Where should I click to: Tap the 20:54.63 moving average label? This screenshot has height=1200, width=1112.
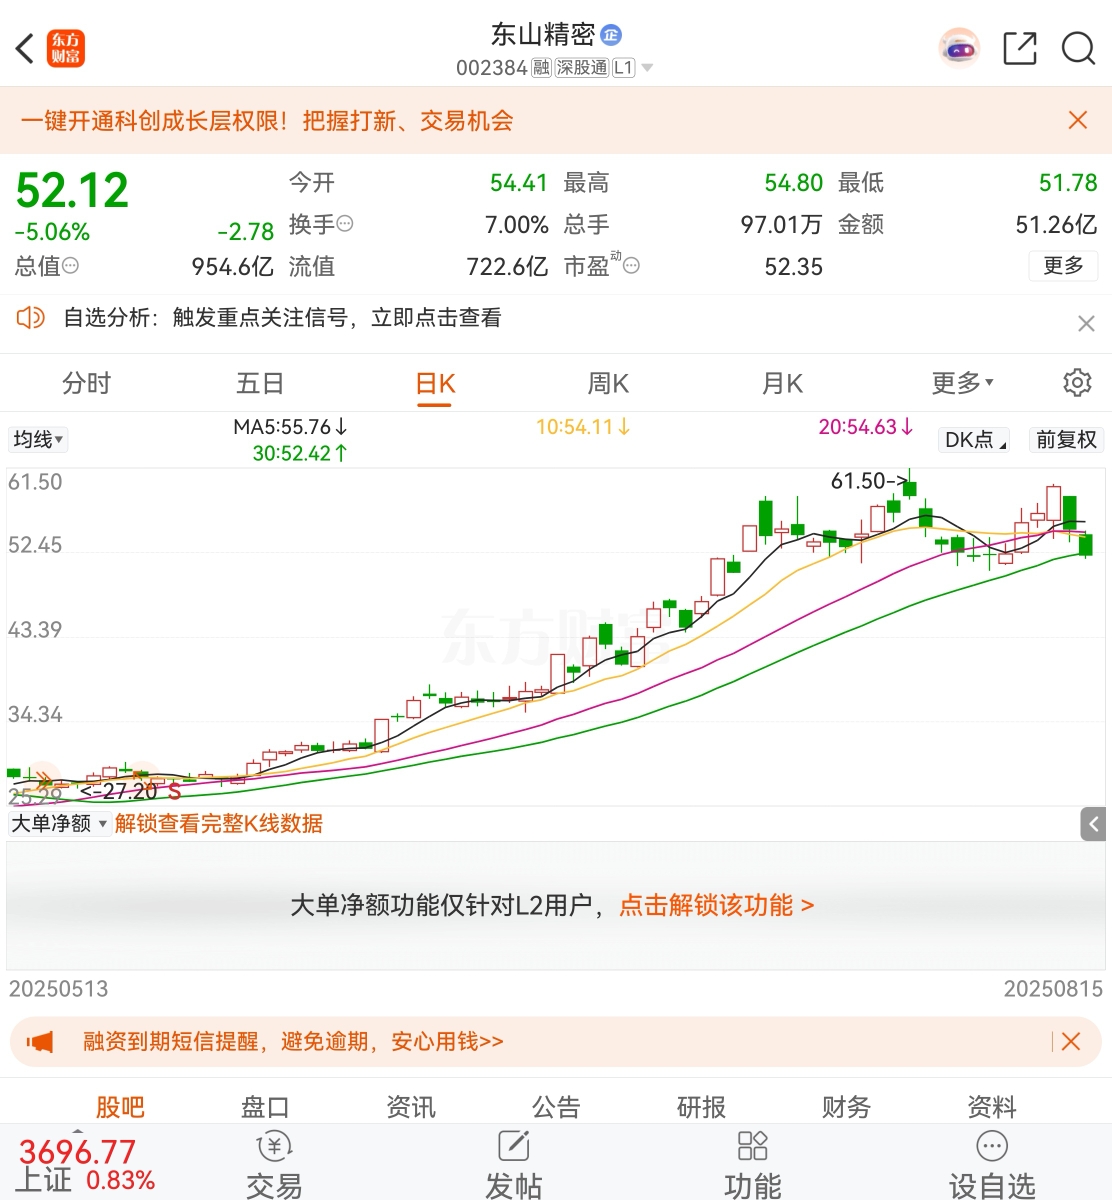point(866,427)
